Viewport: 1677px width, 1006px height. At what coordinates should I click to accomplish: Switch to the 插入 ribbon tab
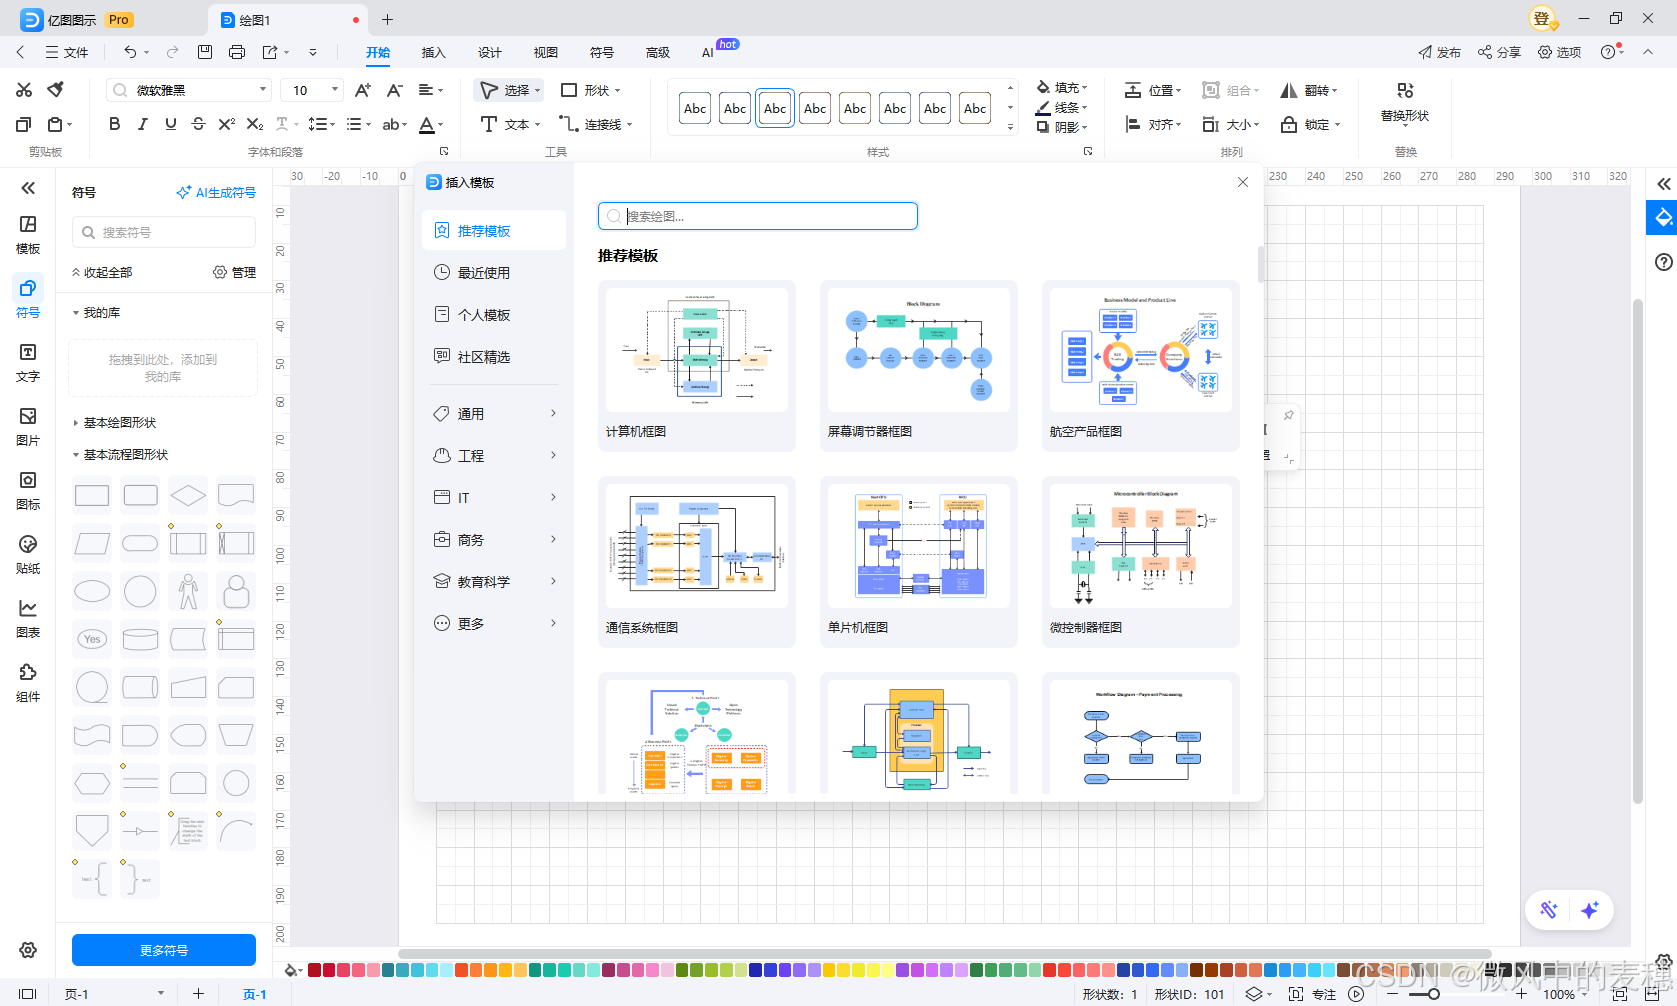[x=433, y=52]
